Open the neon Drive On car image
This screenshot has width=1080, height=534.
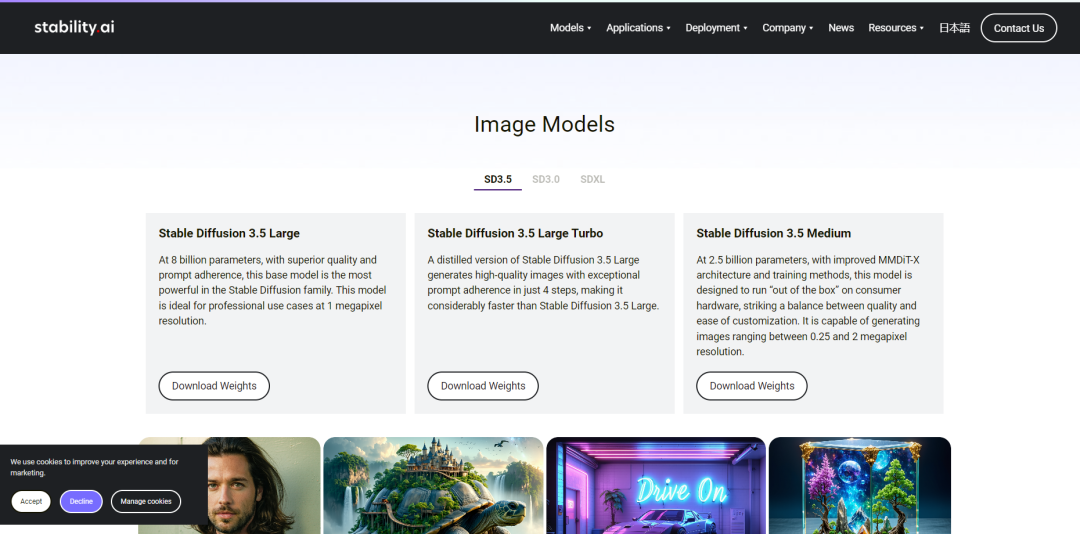(x=656, y=486)
